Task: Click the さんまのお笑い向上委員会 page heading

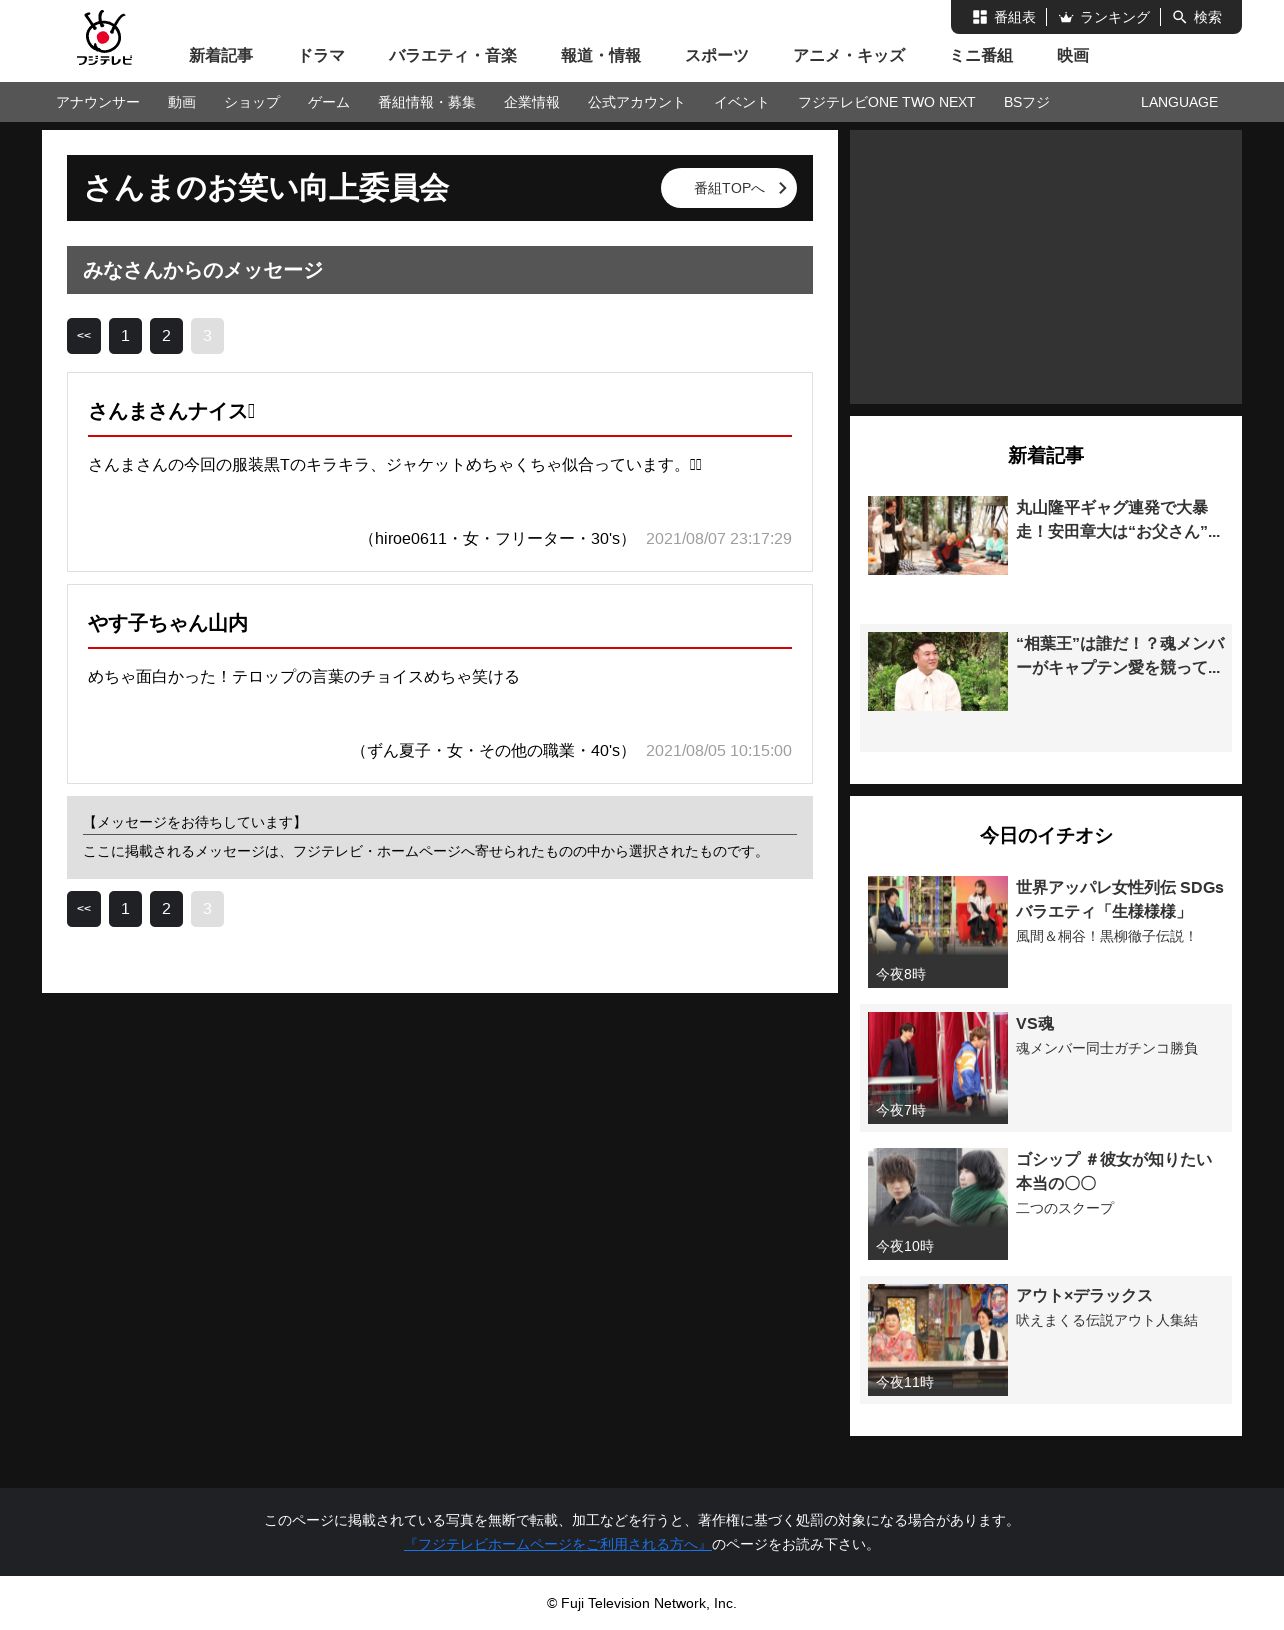Action: coord(266,188)
